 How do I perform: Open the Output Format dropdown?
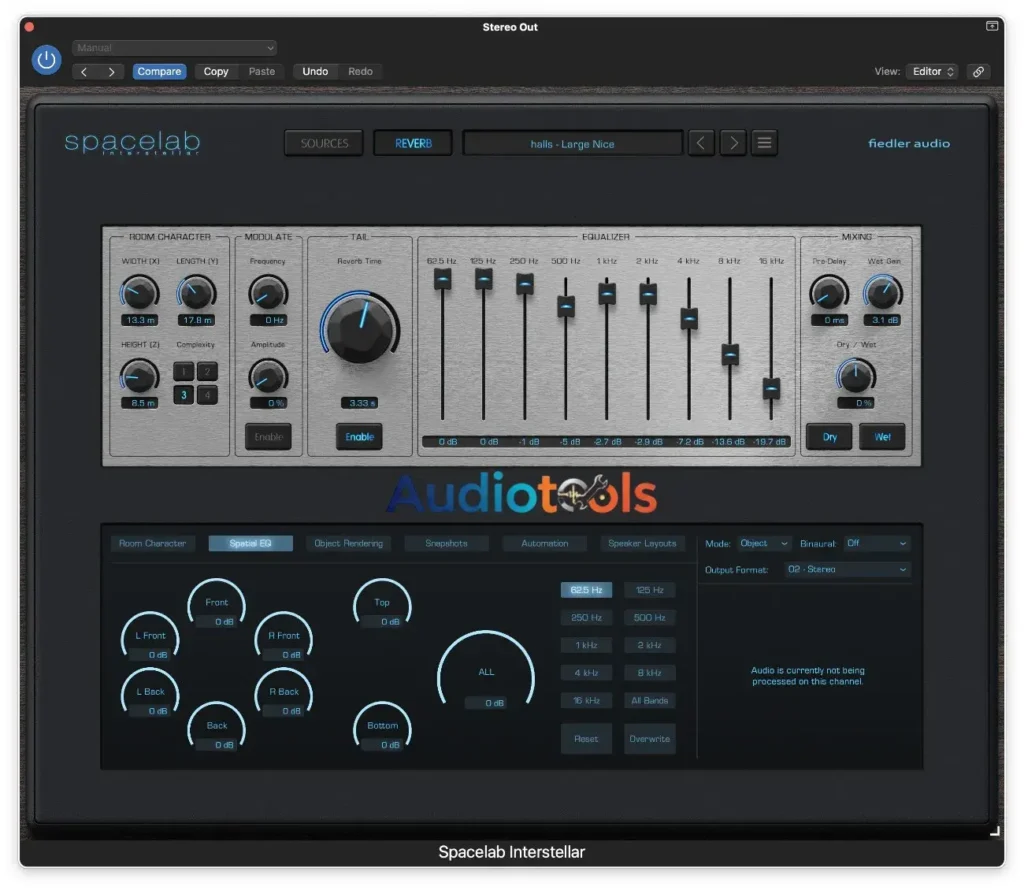click(x=847, y=567)
